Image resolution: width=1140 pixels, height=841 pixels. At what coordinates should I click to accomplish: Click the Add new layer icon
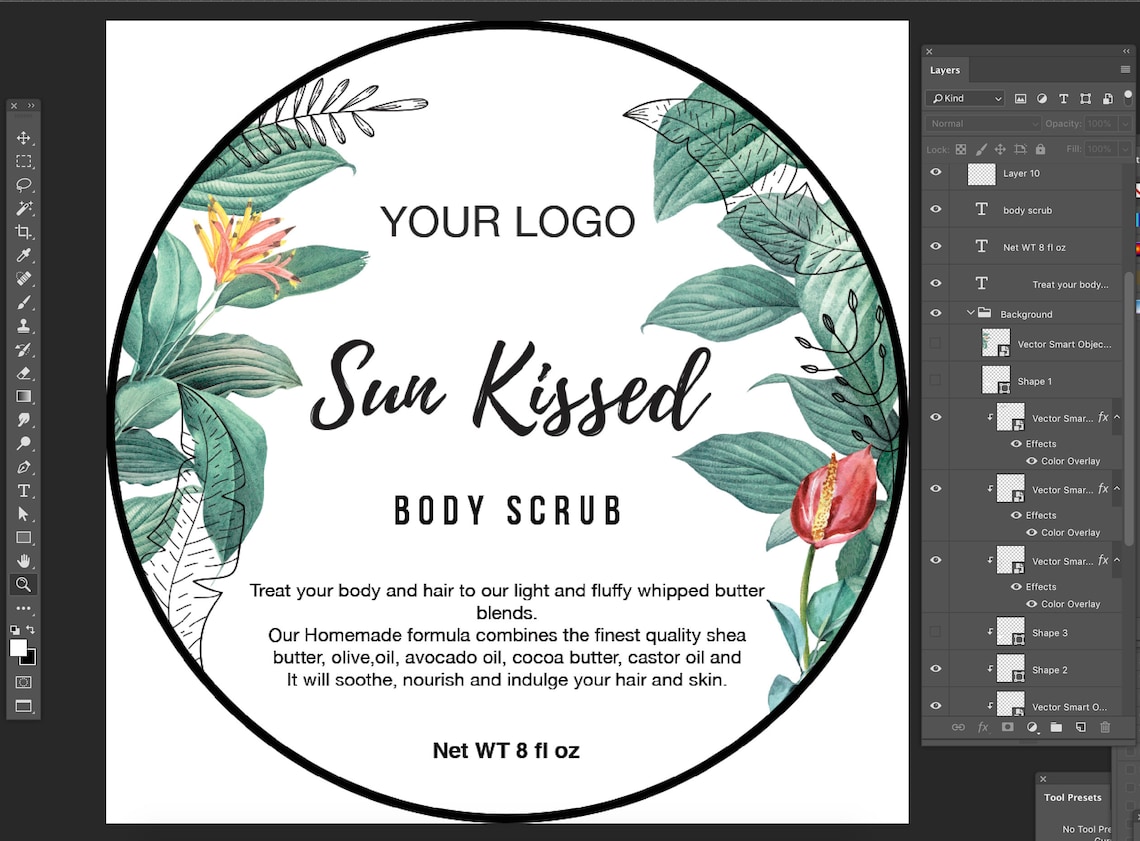point(1081,727)
